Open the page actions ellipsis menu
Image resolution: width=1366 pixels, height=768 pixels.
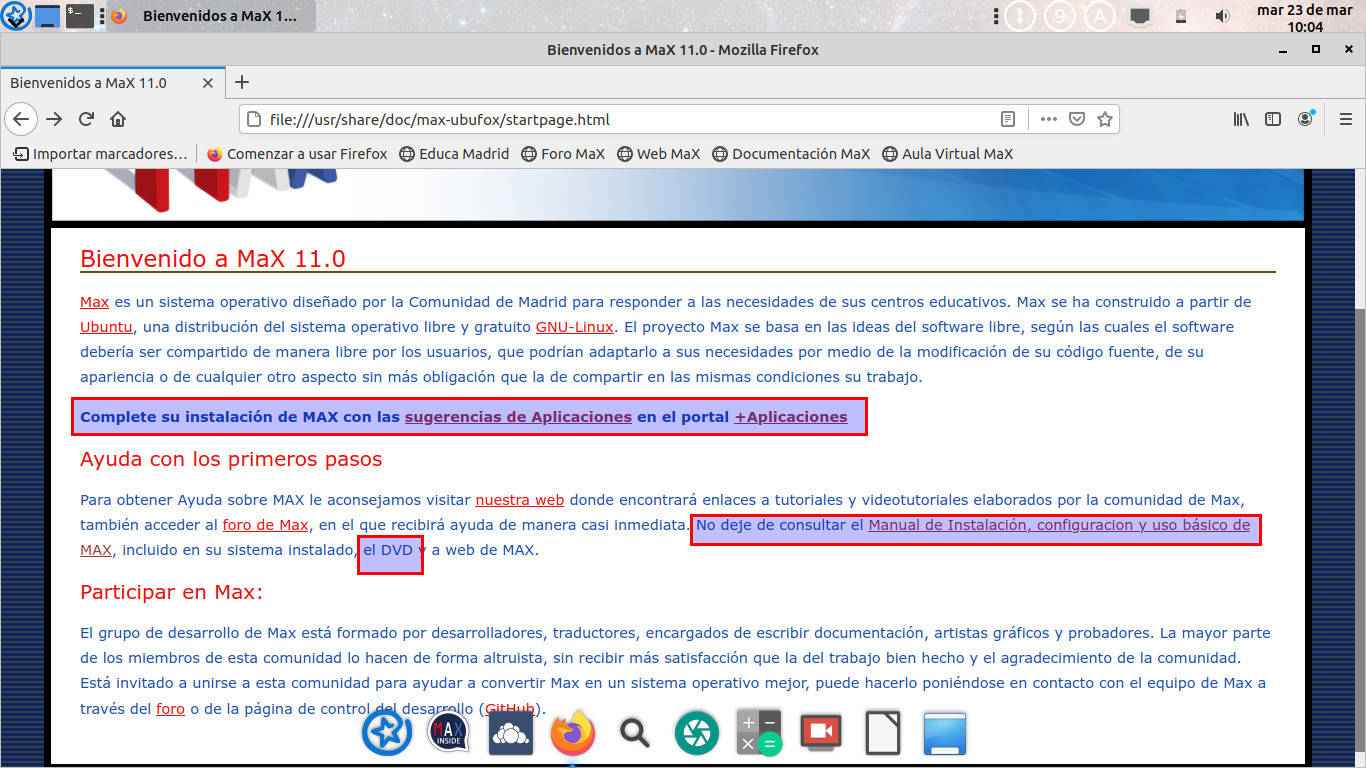coord(1048,119)
